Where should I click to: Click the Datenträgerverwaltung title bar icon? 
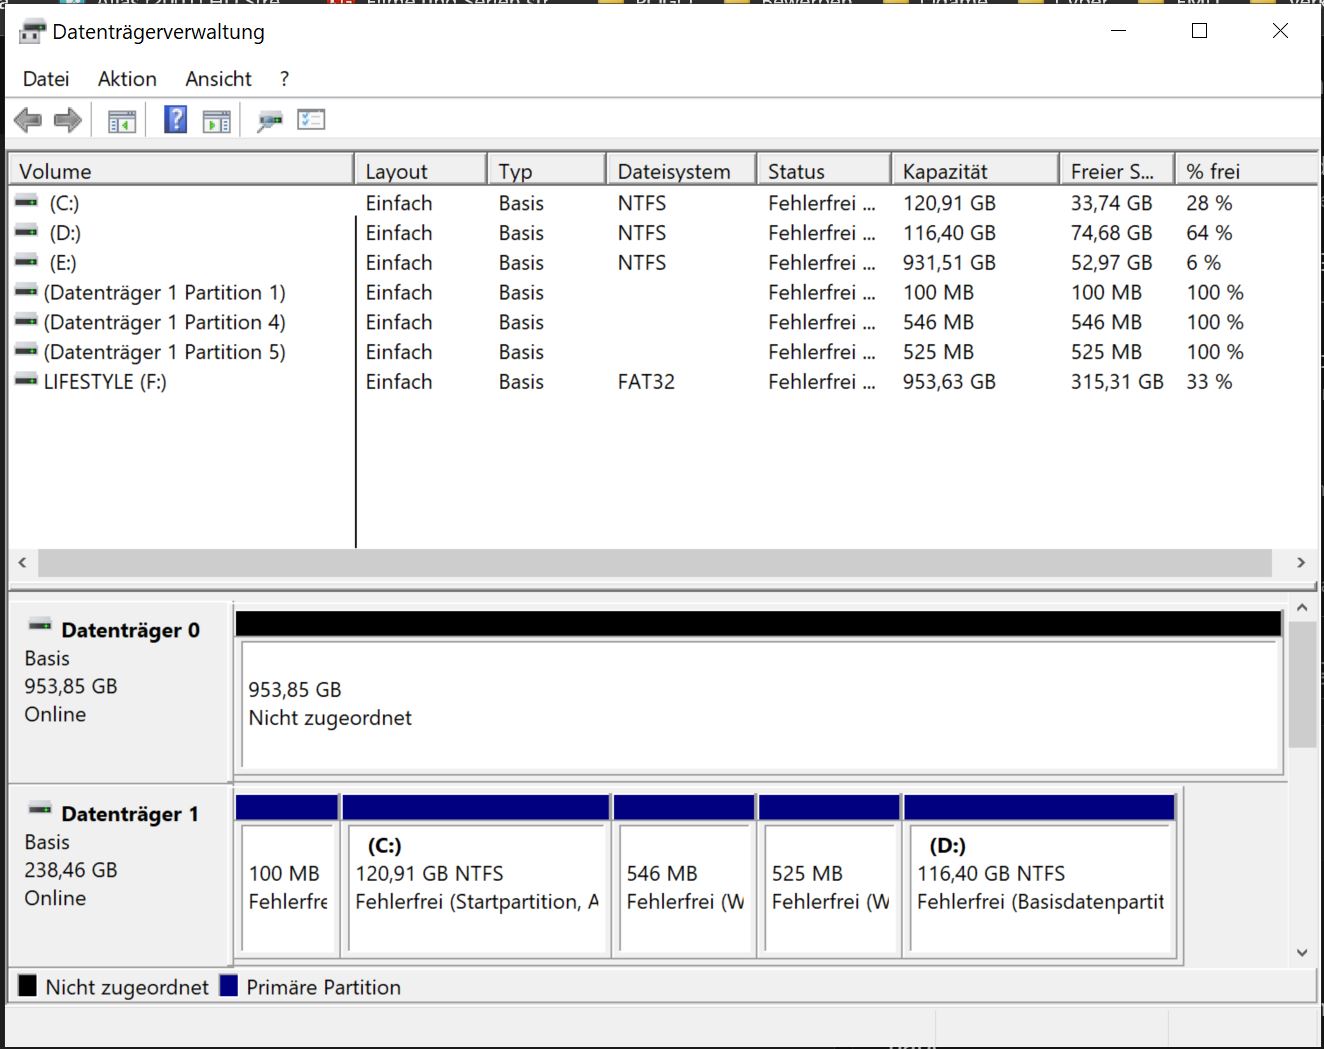click(x=32, y=32)
